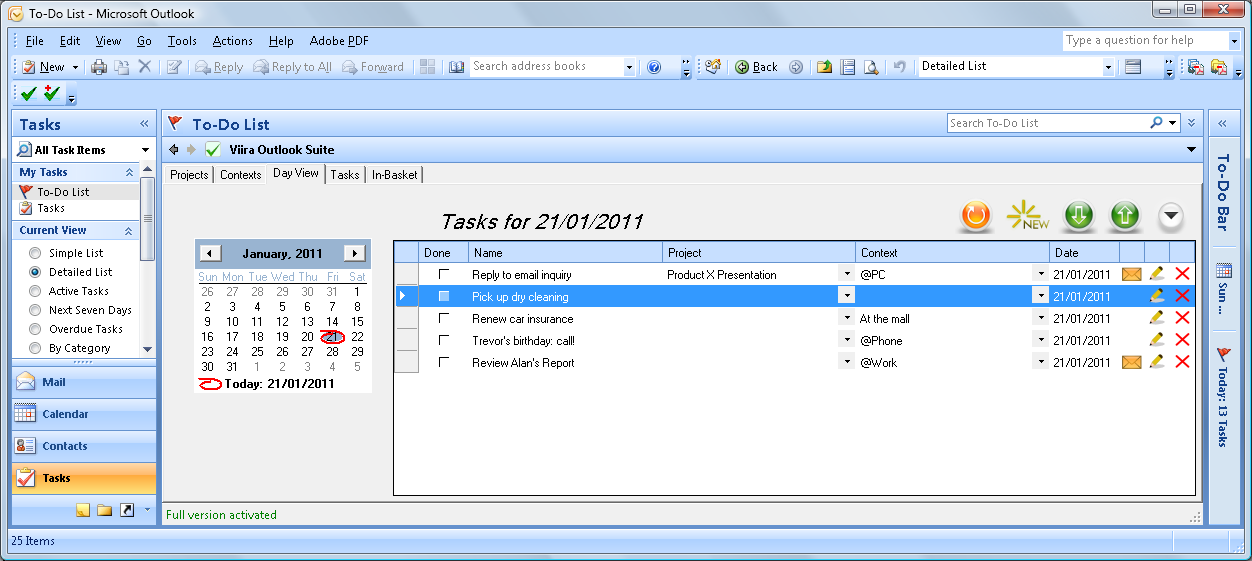Delete Review Alan's Report with the red X
Screen dimensions: 1252x561
(x=1182, y=362)
